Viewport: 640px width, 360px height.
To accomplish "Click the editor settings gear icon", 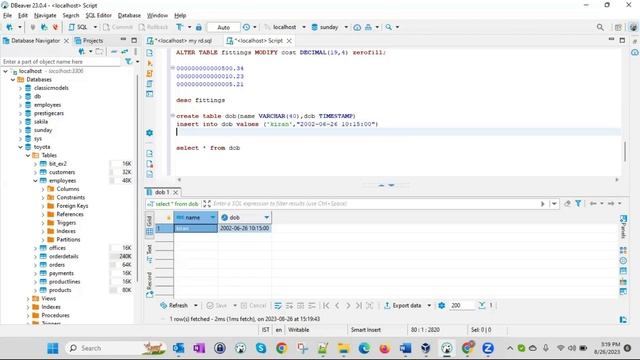I will coord(149,133).
